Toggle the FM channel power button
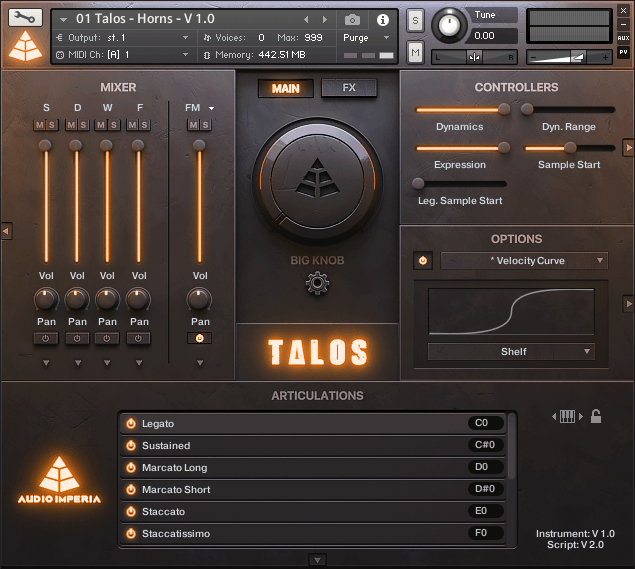Screen dimensions: 635x569 pyautogui.click(x=199, y=338)
